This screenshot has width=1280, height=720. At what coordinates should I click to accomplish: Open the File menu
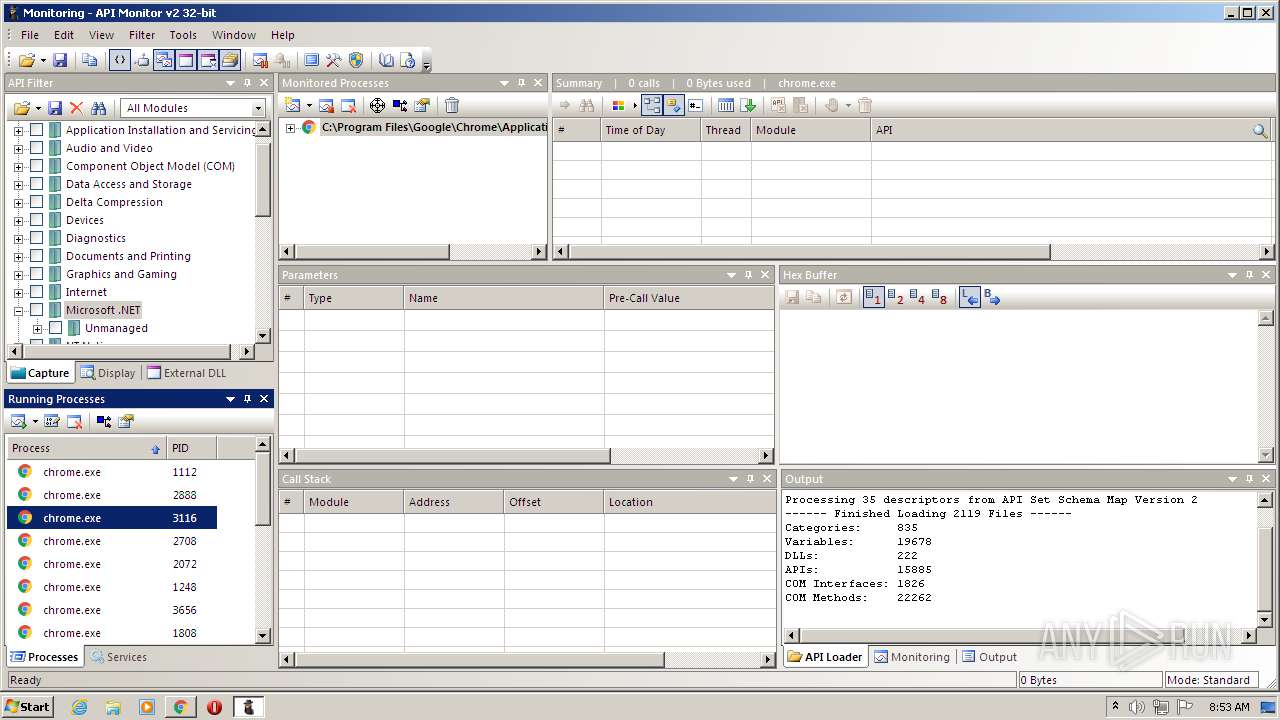[30, 35]
